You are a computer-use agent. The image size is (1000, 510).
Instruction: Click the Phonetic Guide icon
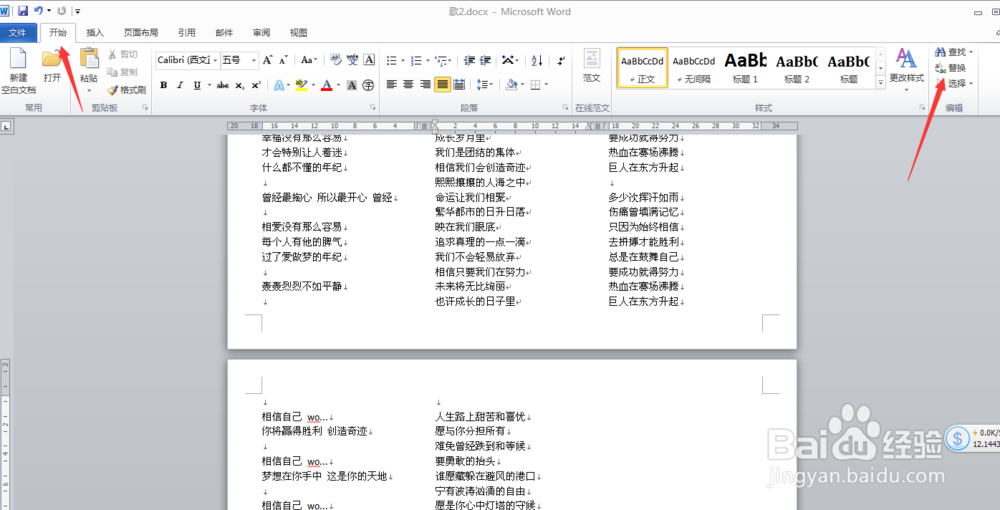click(353, 60)
